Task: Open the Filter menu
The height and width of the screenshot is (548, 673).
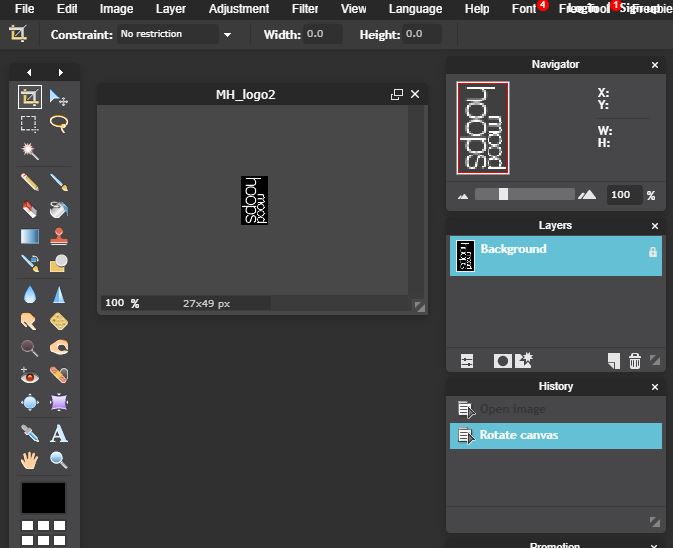Action: pos(305,9)
